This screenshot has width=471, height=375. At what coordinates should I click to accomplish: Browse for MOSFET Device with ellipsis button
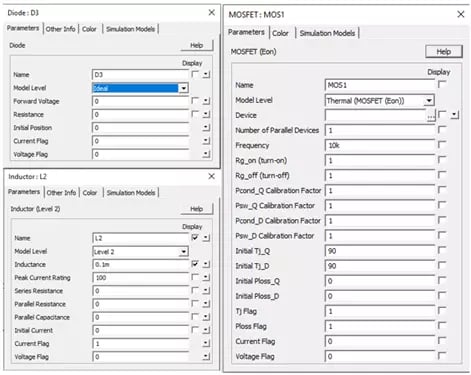click(x=431, y=116)
